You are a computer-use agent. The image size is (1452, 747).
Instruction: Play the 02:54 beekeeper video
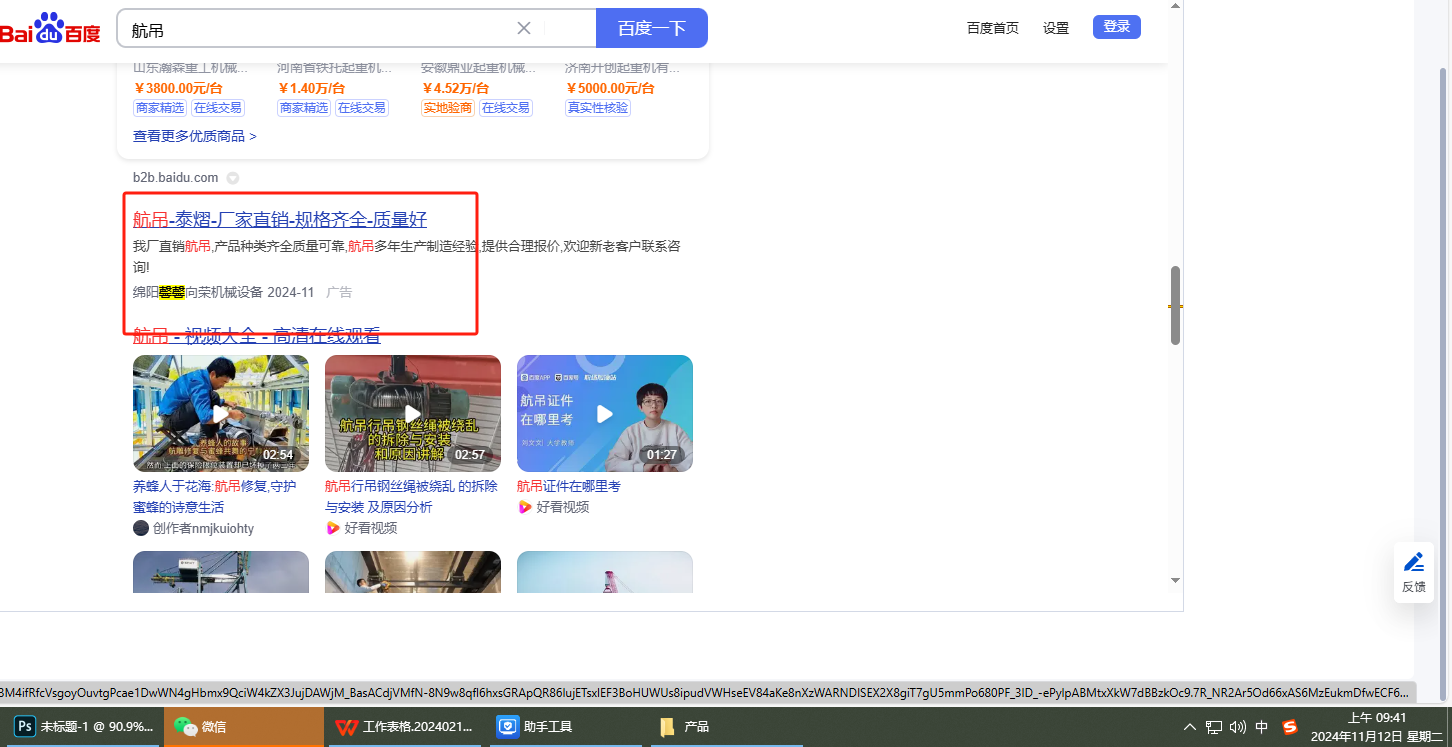pos(221,413)
